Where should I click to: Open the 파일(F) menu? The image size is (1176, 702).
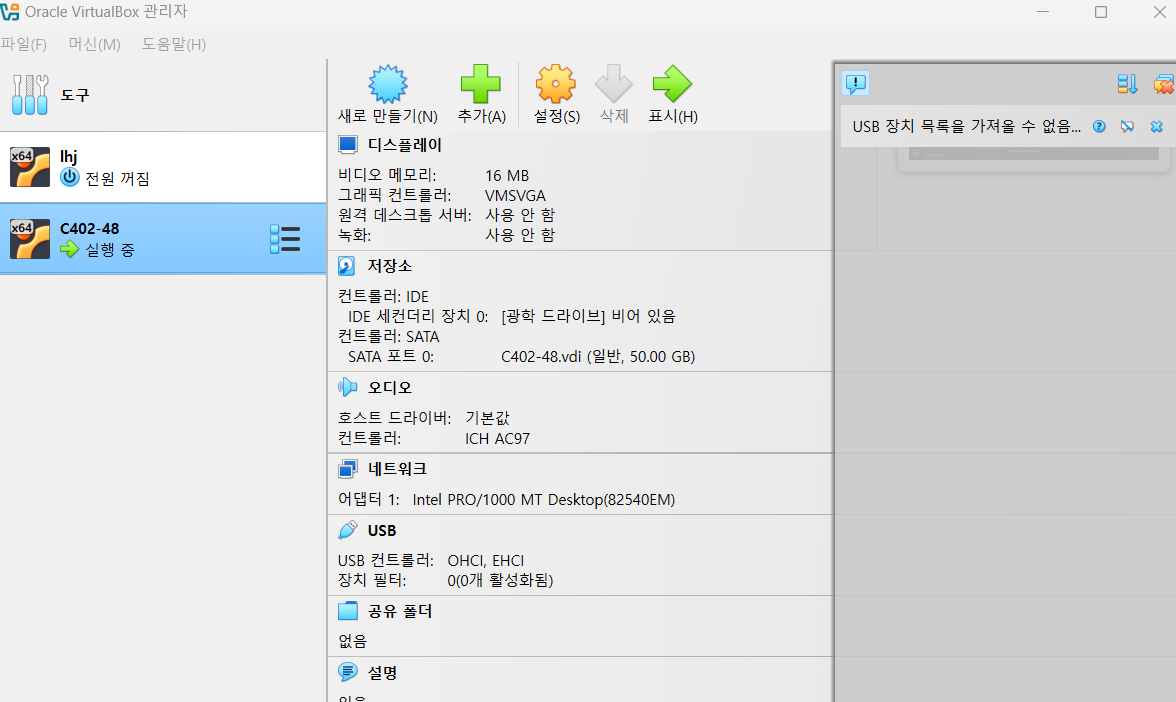point(23,44)
